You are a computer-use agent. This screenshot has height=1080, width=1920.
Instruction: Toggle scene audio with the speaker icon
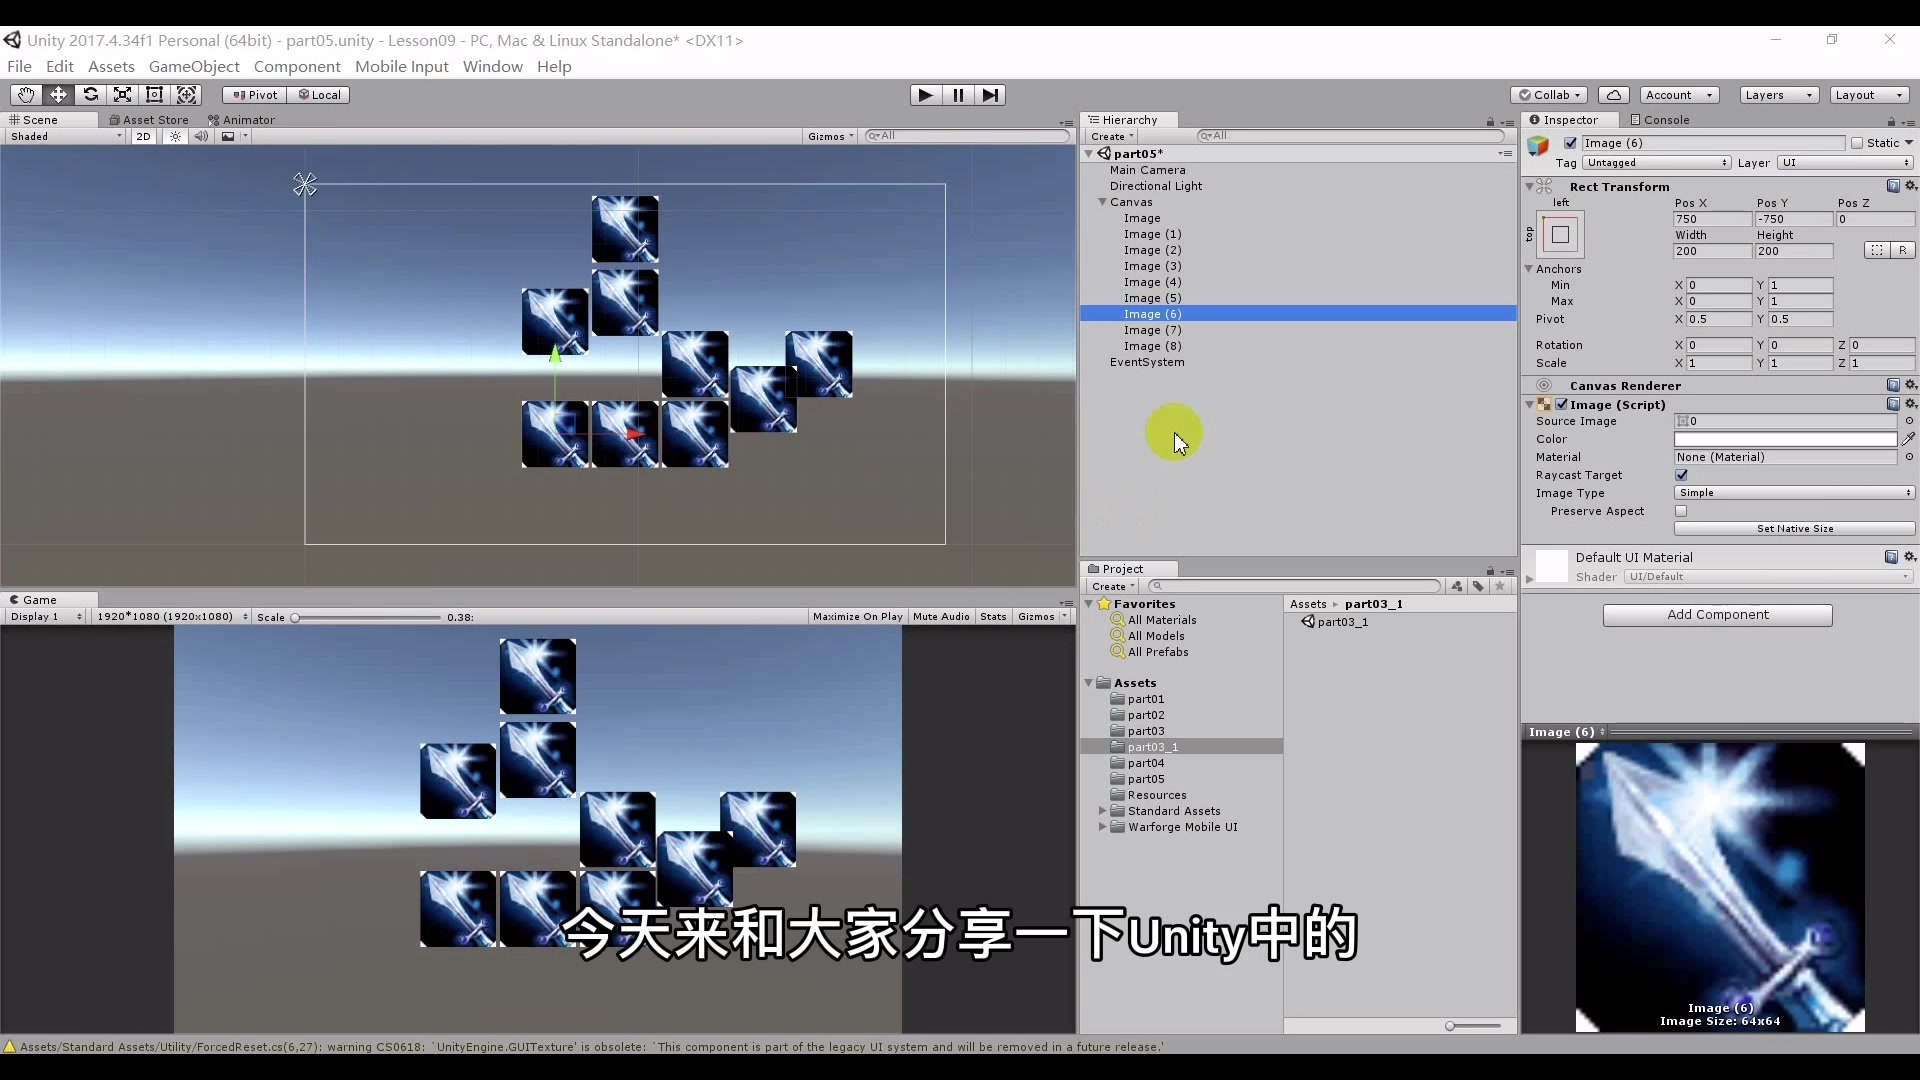[x=202, y=136]
